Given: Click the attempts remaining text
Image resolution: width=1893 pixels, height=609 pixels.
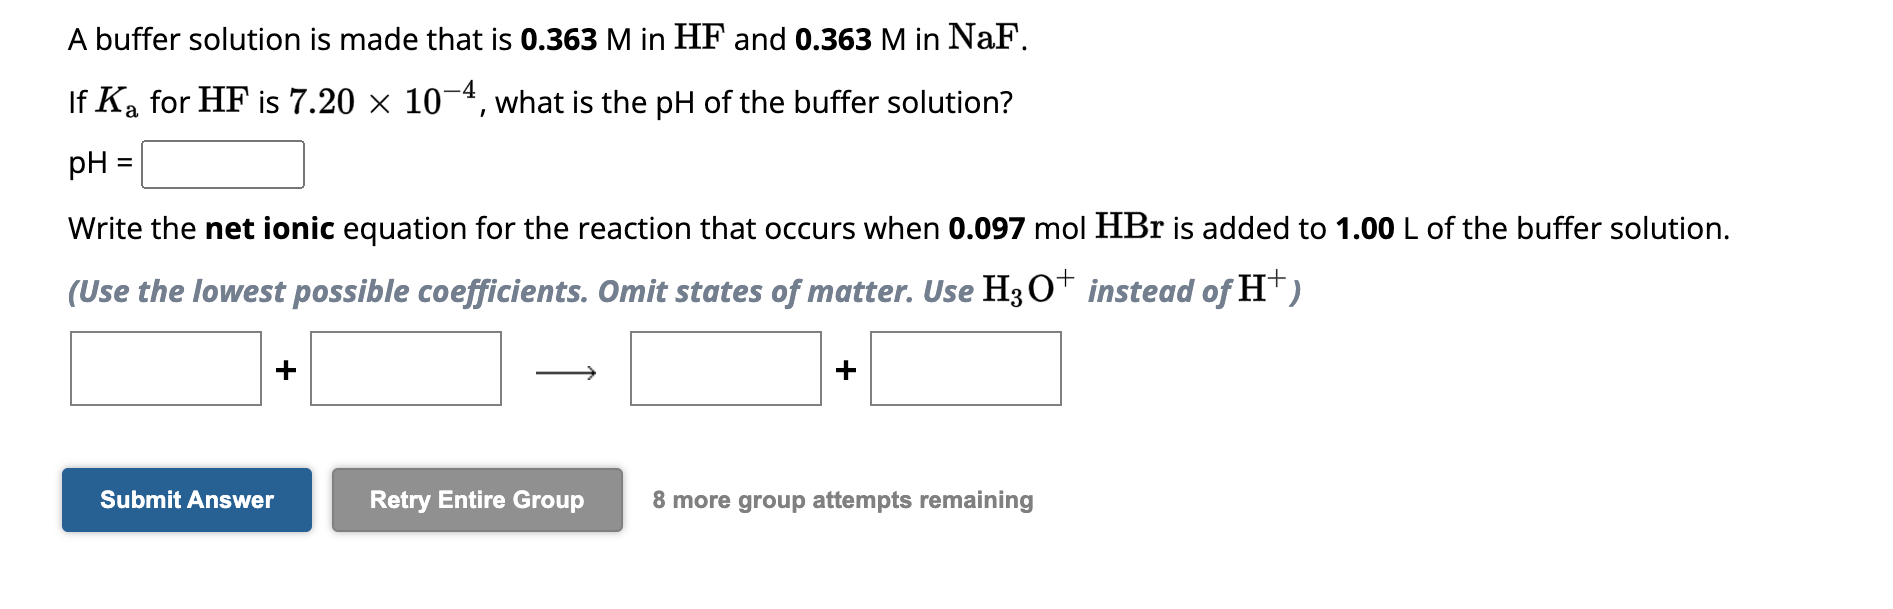Looking at the screenshot, I should click(842, 500).
